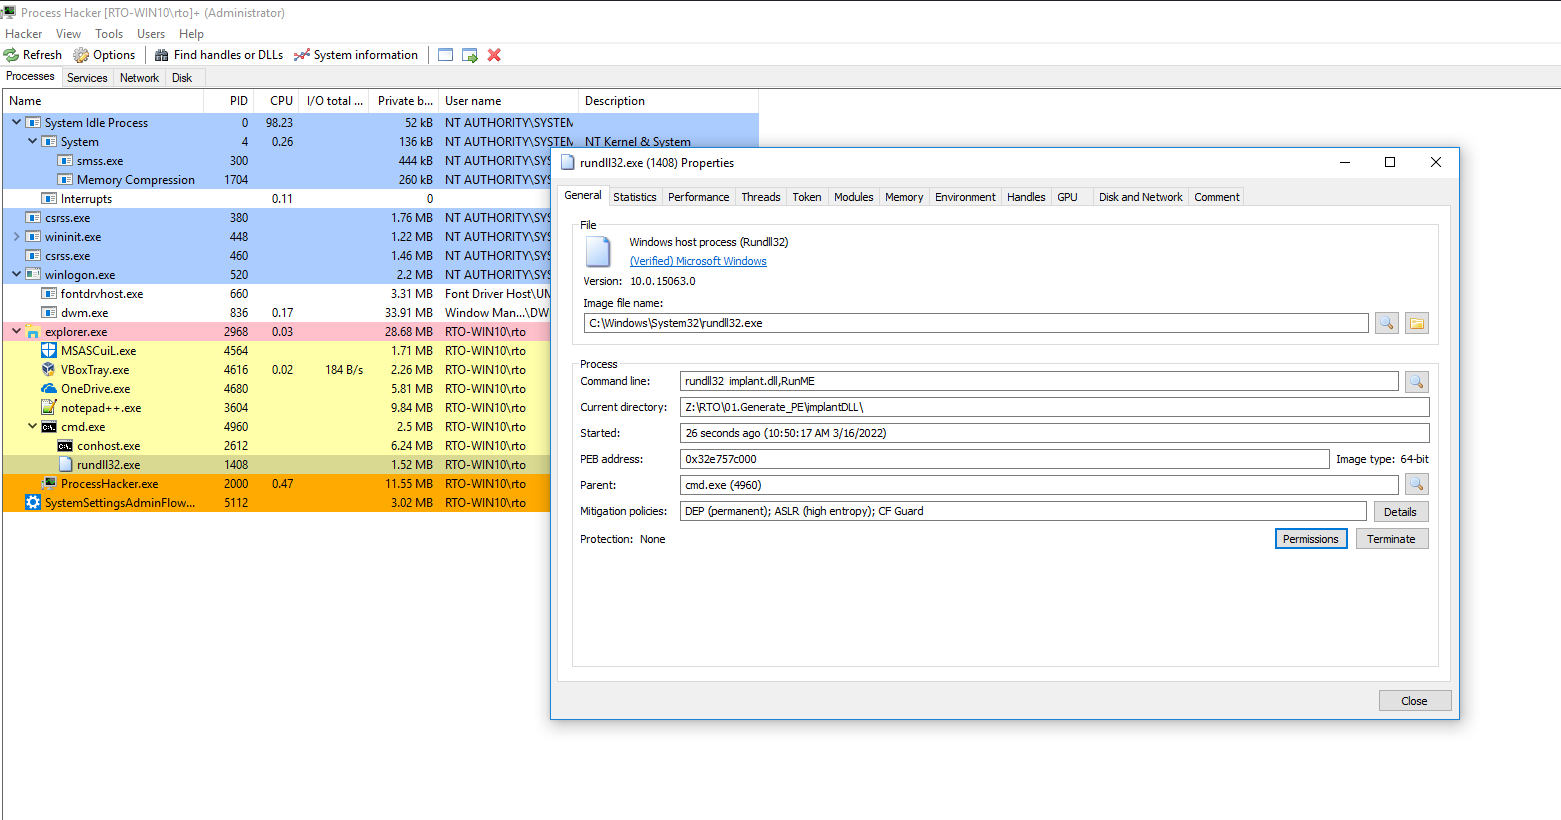
Task: Open the Hacker menu
Action: pos(24,34)
